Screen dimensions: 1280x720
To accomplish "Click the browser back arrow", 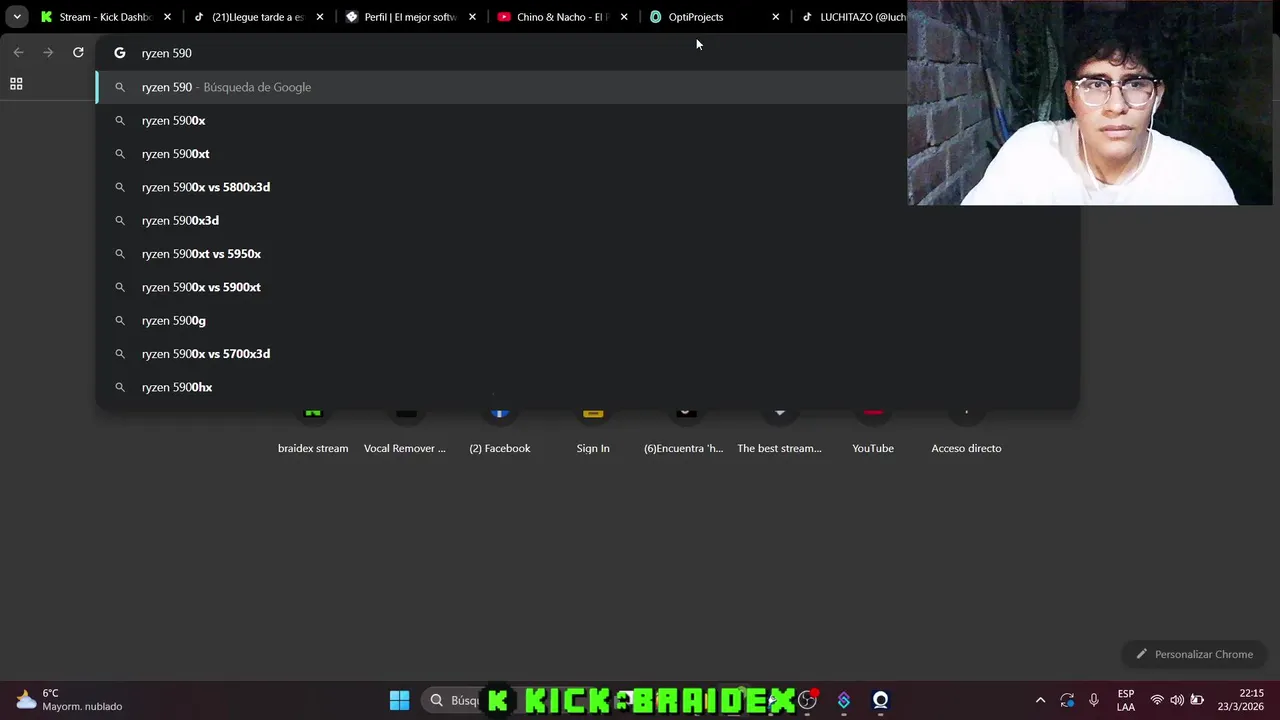I will (18, 52).
